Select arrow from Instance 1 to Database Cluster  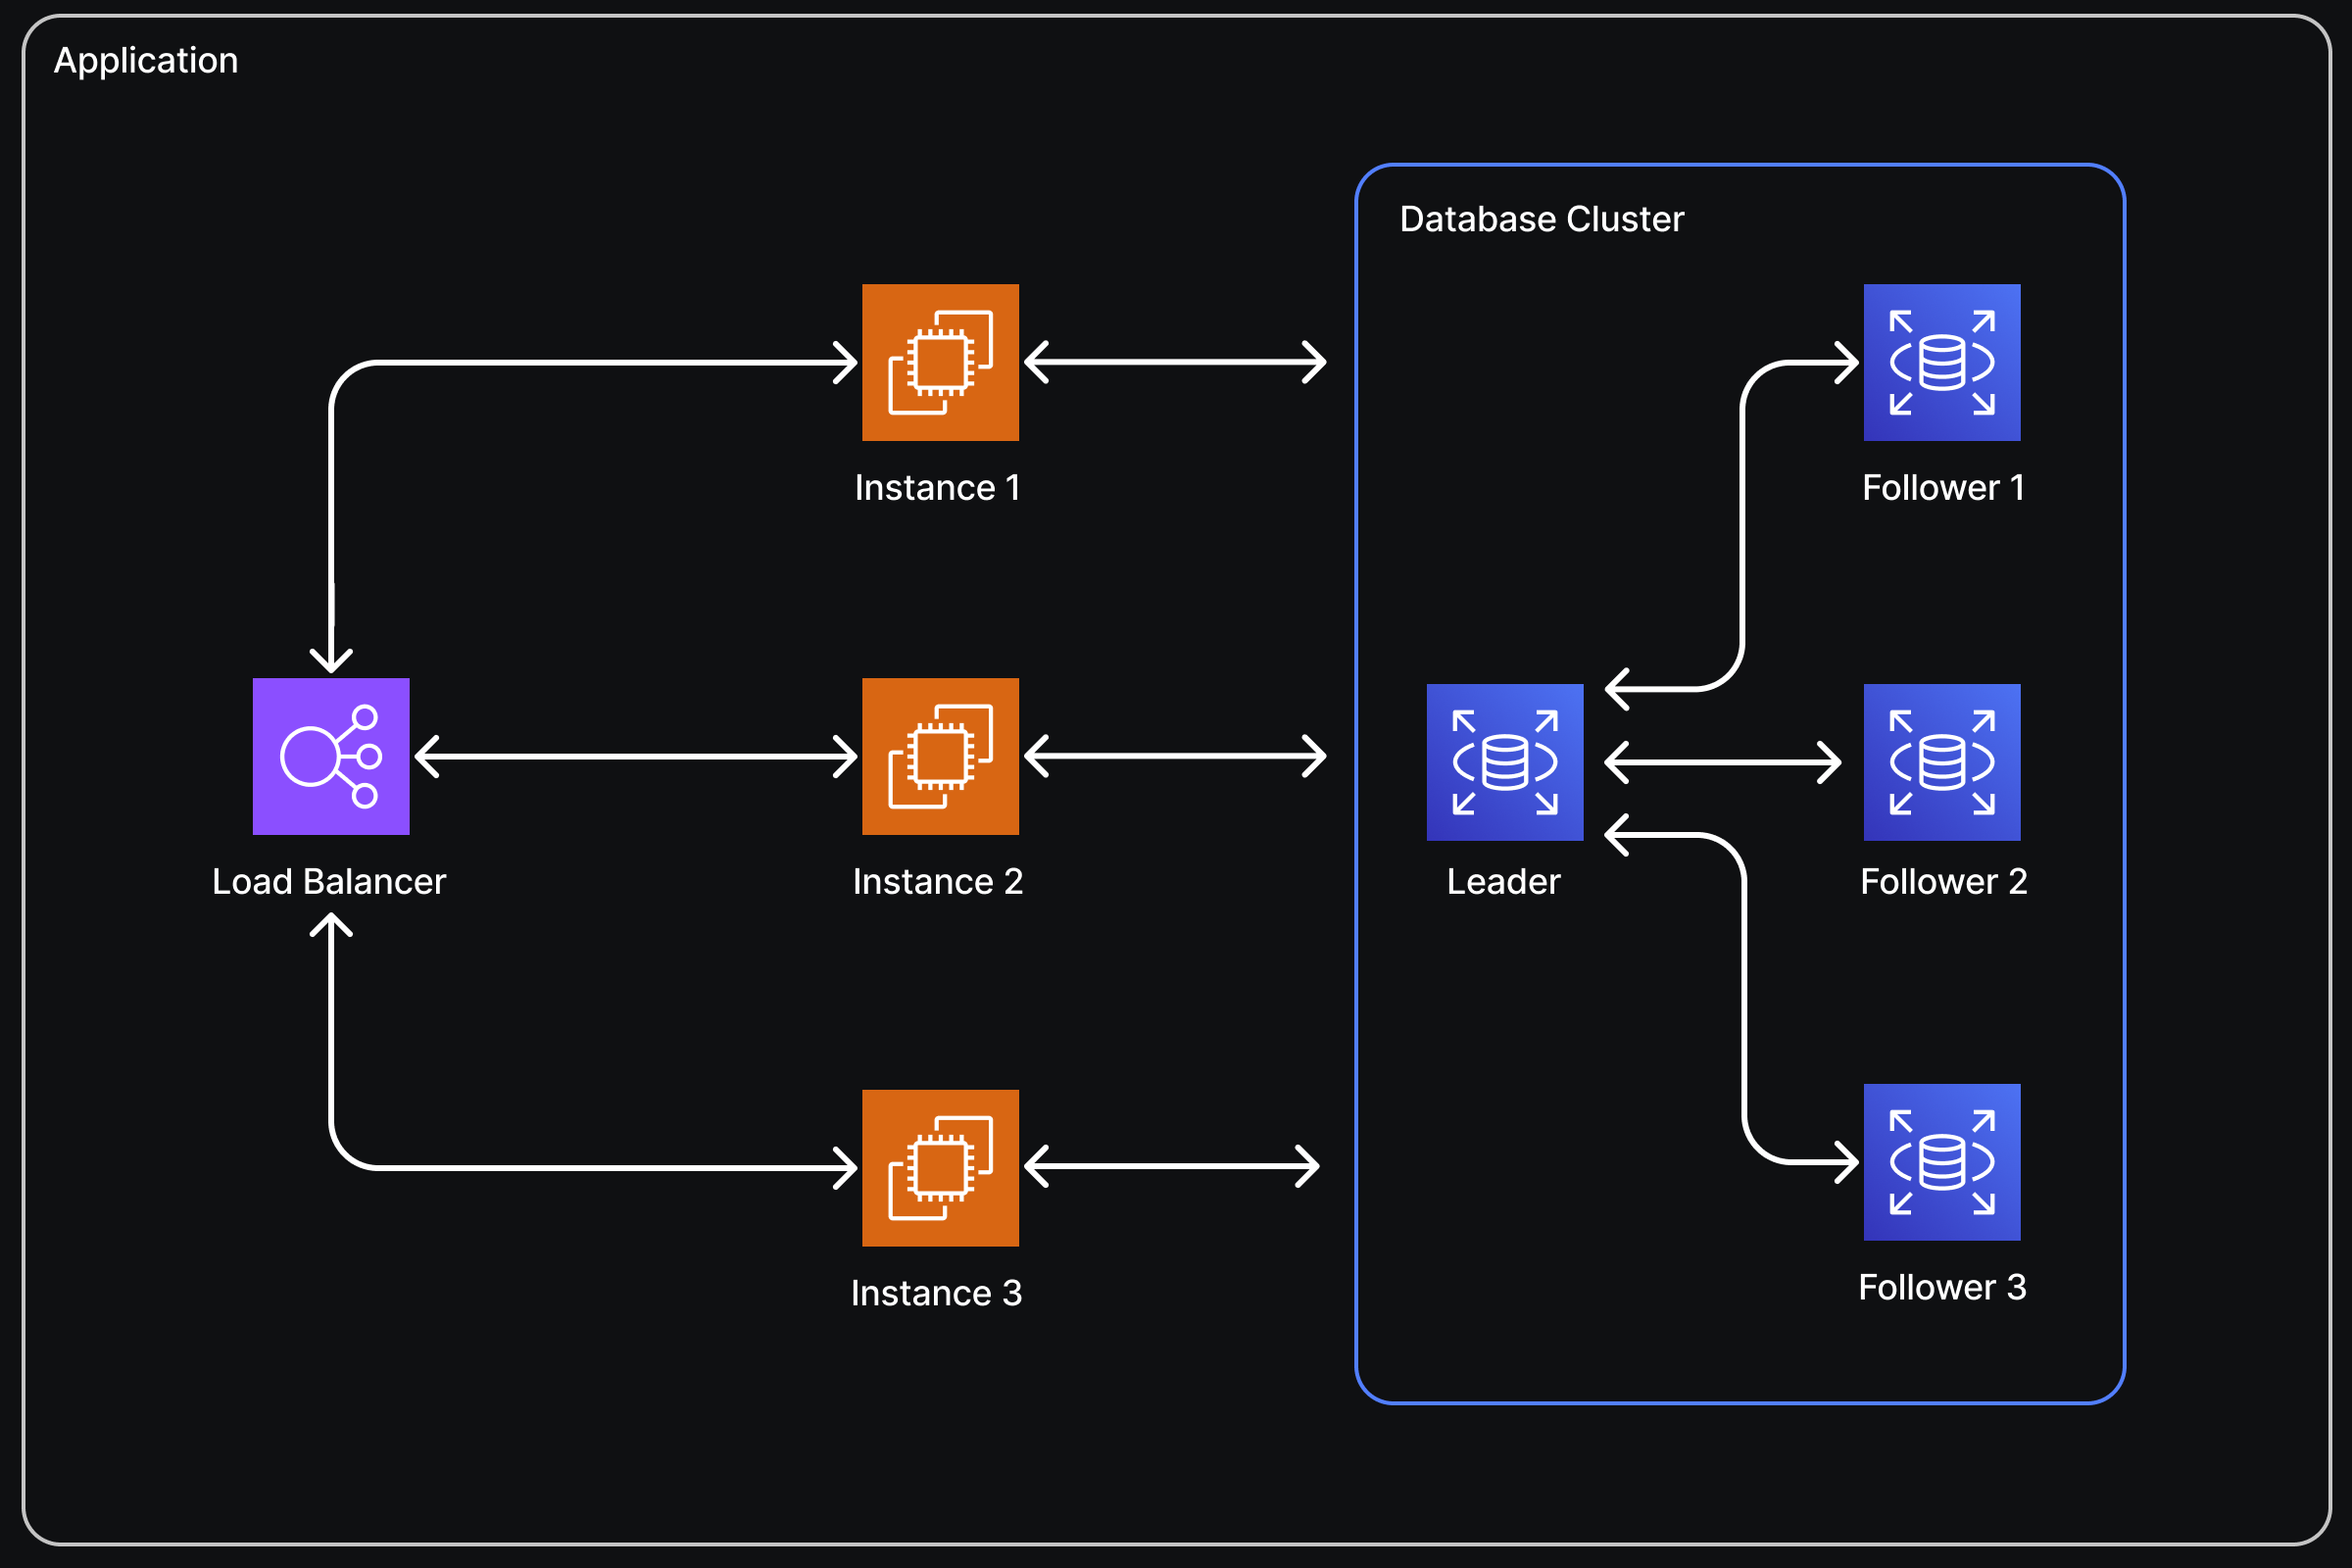(1175, 362)
